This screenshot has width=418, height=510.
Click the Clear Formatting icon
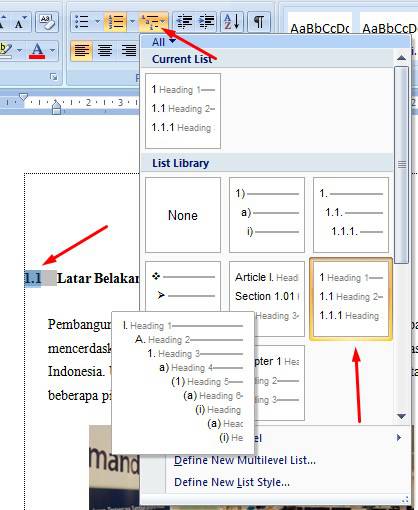(x=47, y=22)
